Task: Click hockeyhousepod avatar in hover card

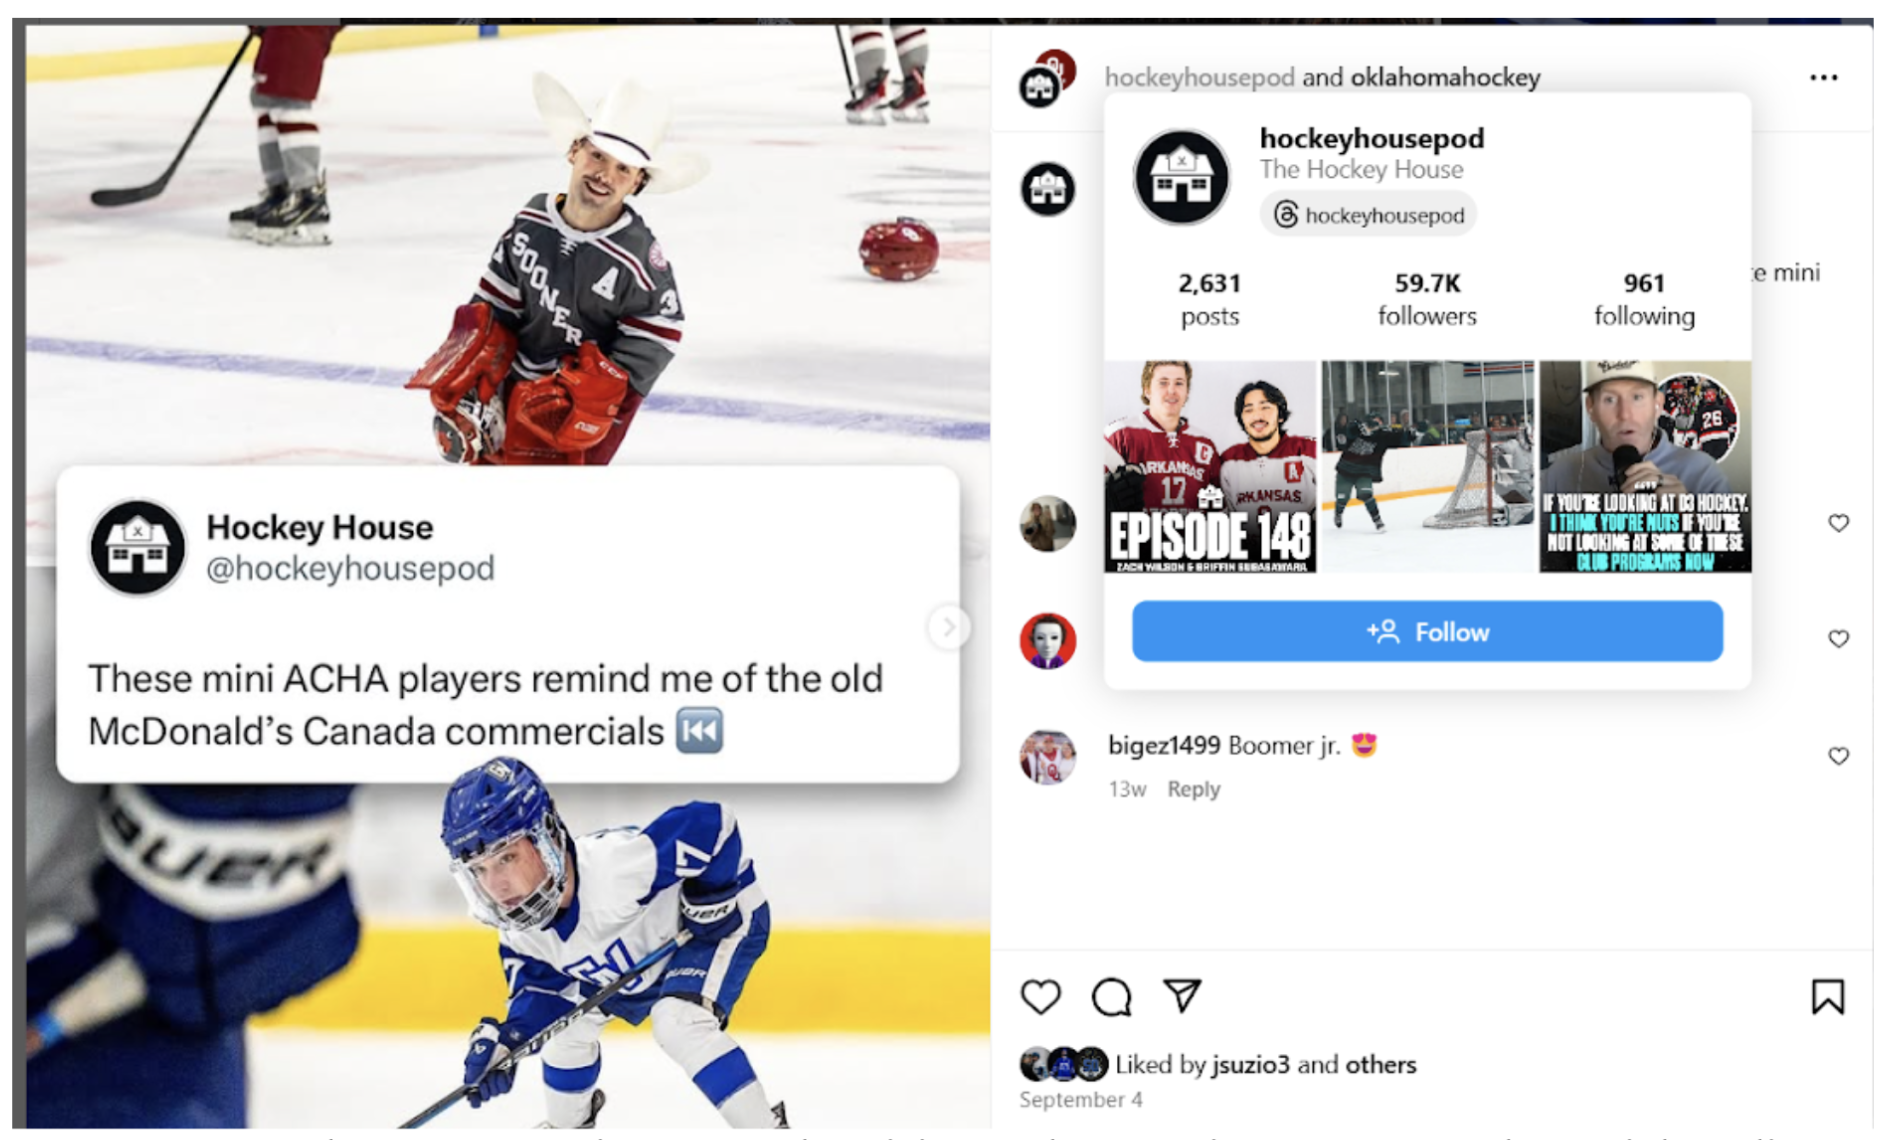Action: coord(1181,178)
